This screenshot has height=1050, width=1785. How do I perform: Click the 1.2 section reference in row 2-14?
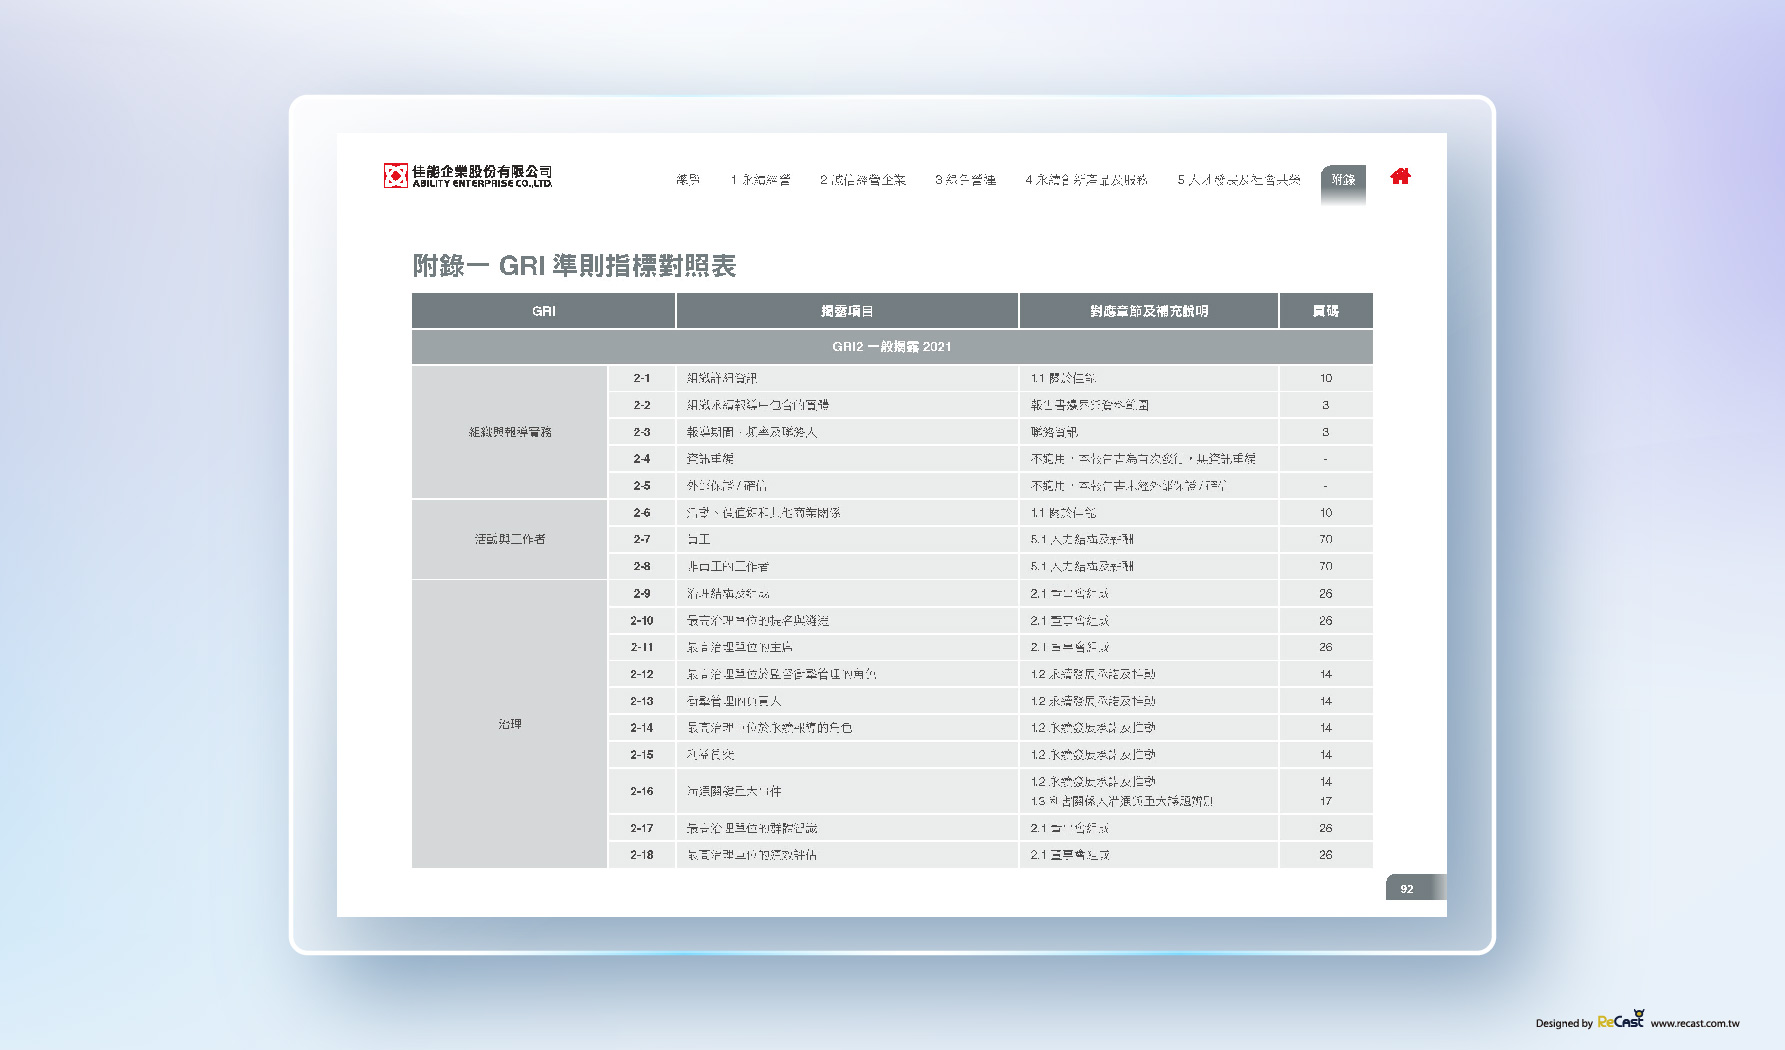(1093, 728)
